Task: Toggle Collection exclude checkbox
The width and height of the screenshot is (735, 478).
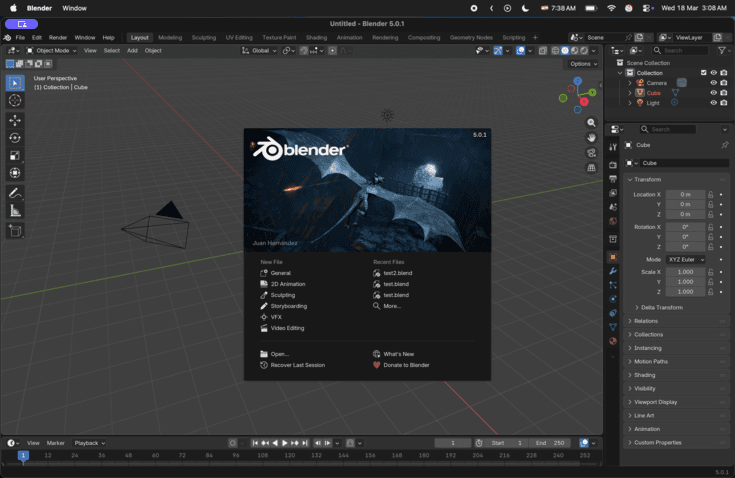Action: 703,73
